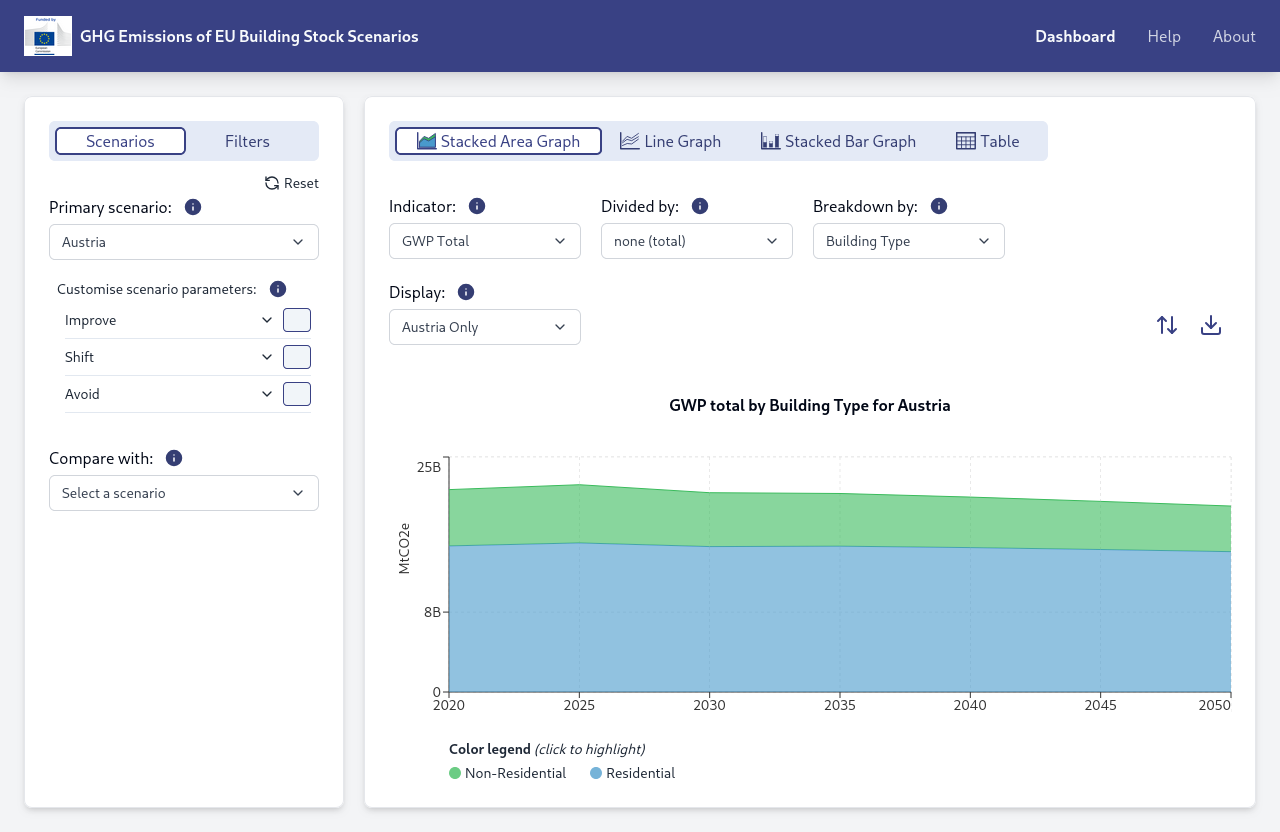
Task: Open the GWP Total indicator dropdown
Action: 485,241
